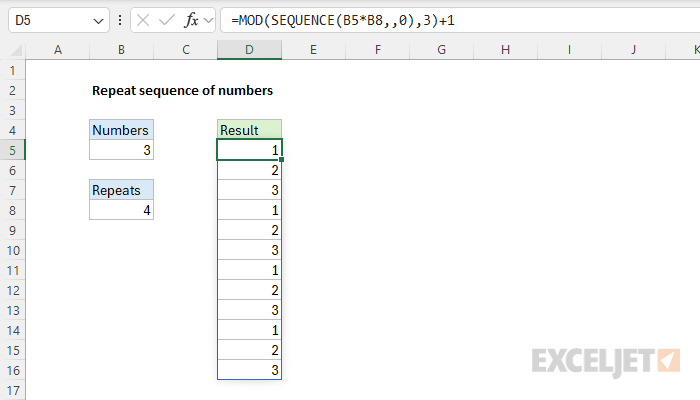Select column F header
700x400 pixels.
[378, 50]
